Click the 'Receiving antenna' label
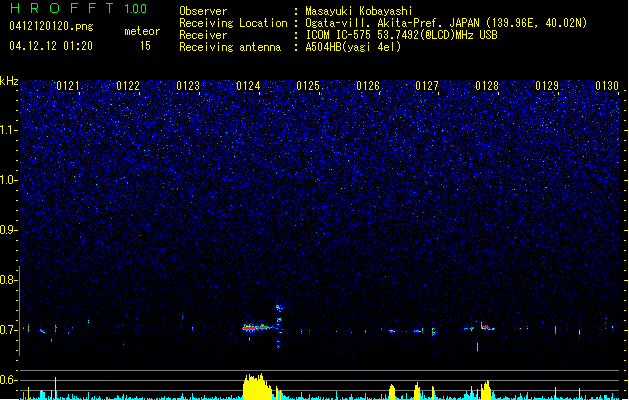Image resolution: width=629 pixels, height=400 pixels. click(230, 47)
